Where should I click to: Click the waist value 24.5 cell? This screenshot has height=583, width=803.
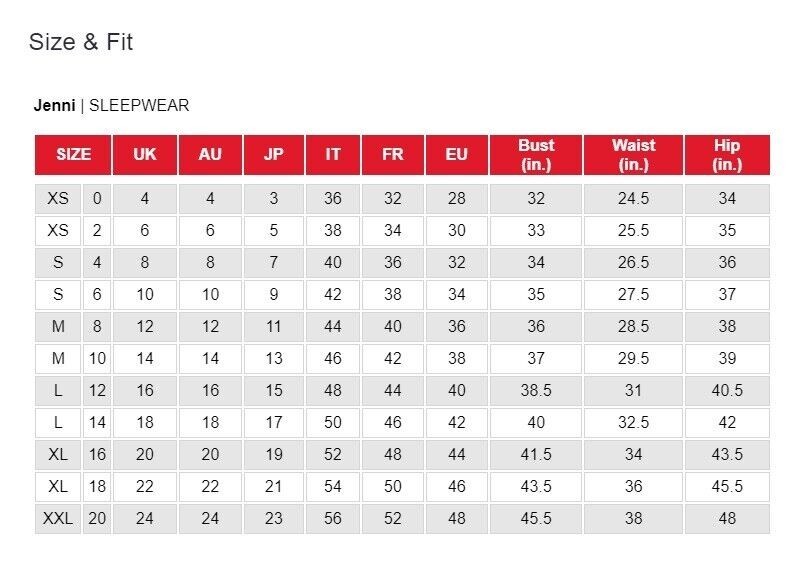(633, 199)
